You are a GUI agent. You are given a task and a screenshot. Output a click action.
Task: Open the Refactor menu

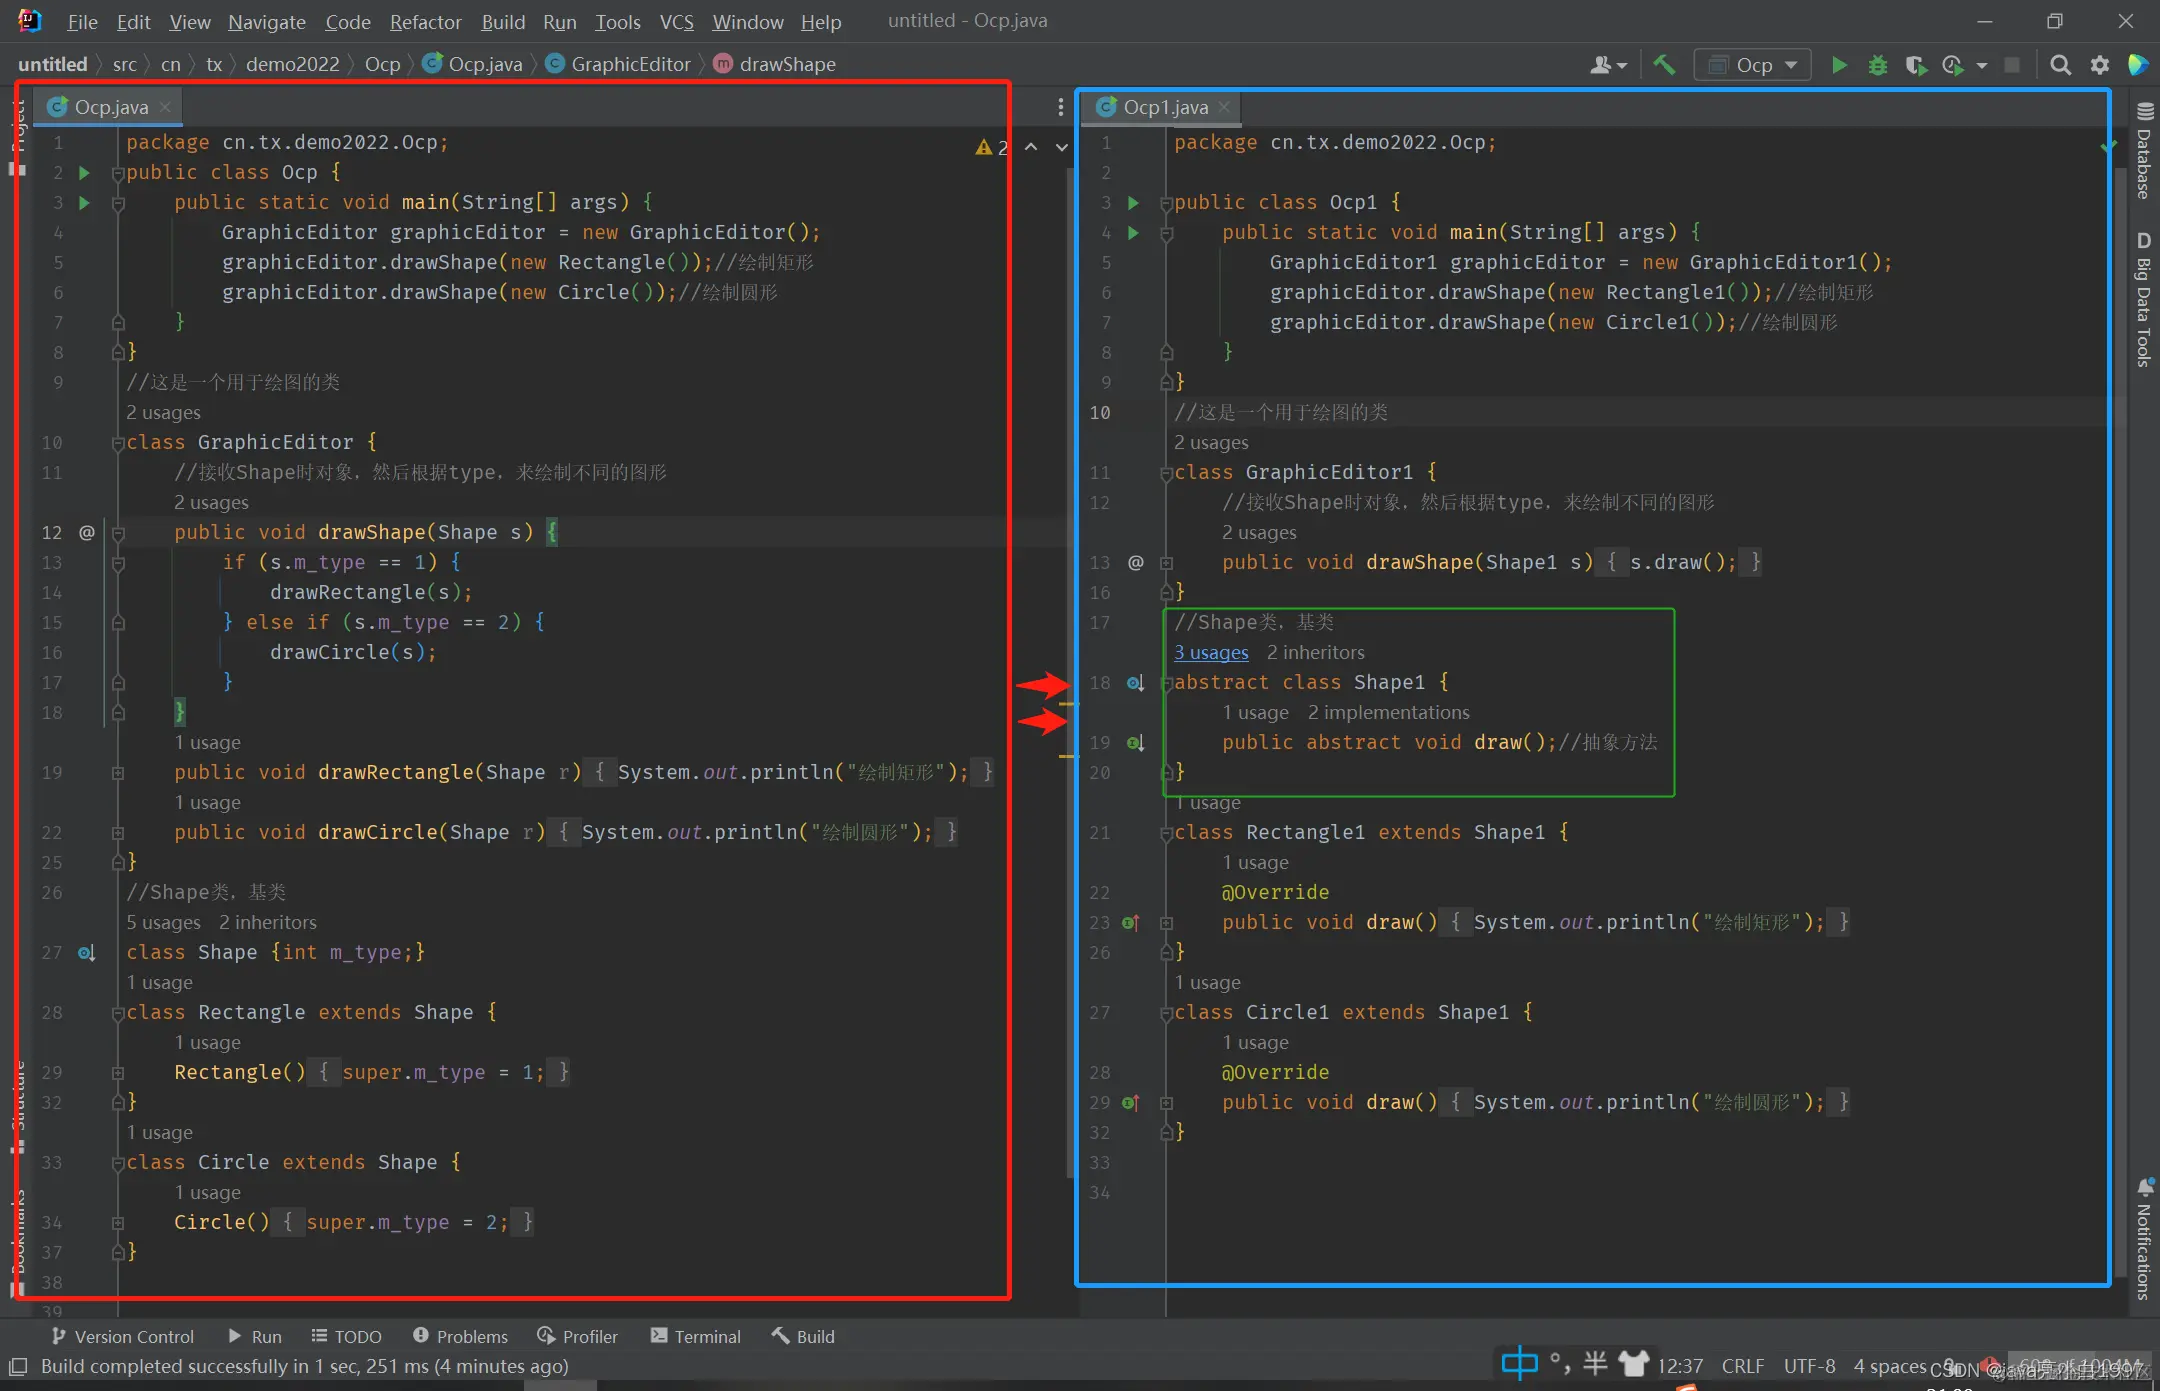(x=425, y=22)
